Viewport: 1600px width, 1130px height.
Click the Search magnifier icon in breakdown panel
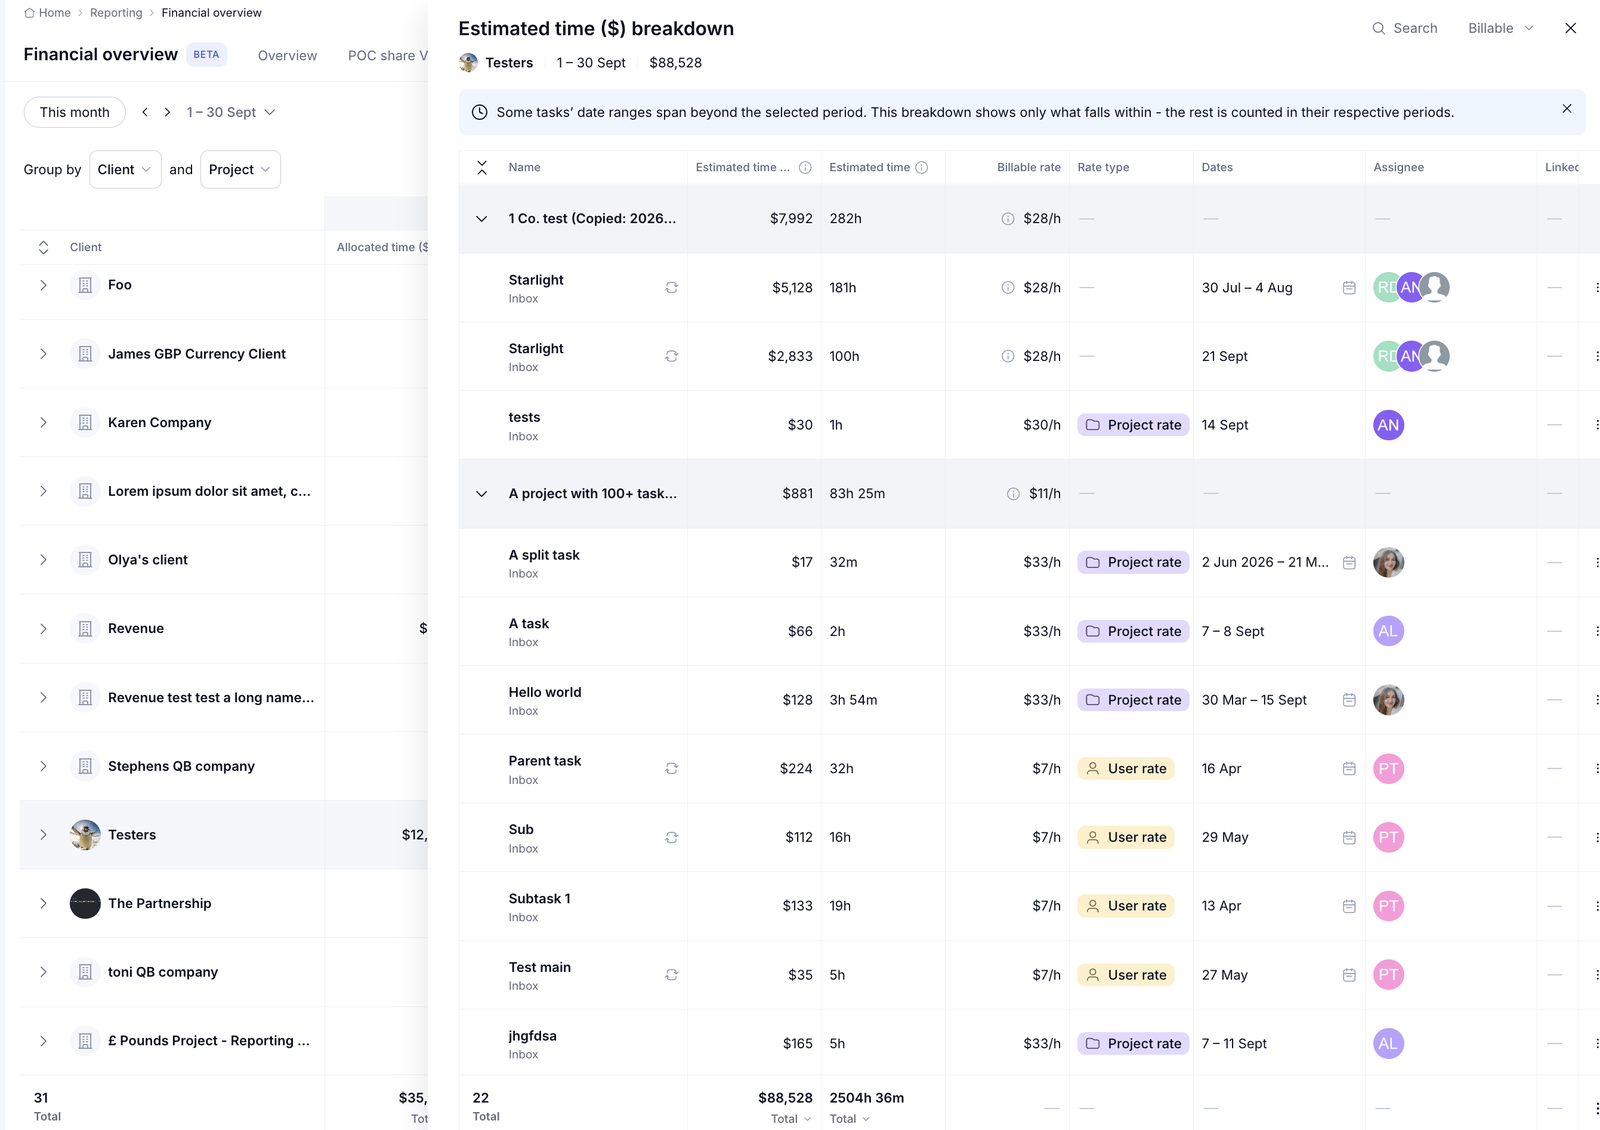click(1379, 28)
